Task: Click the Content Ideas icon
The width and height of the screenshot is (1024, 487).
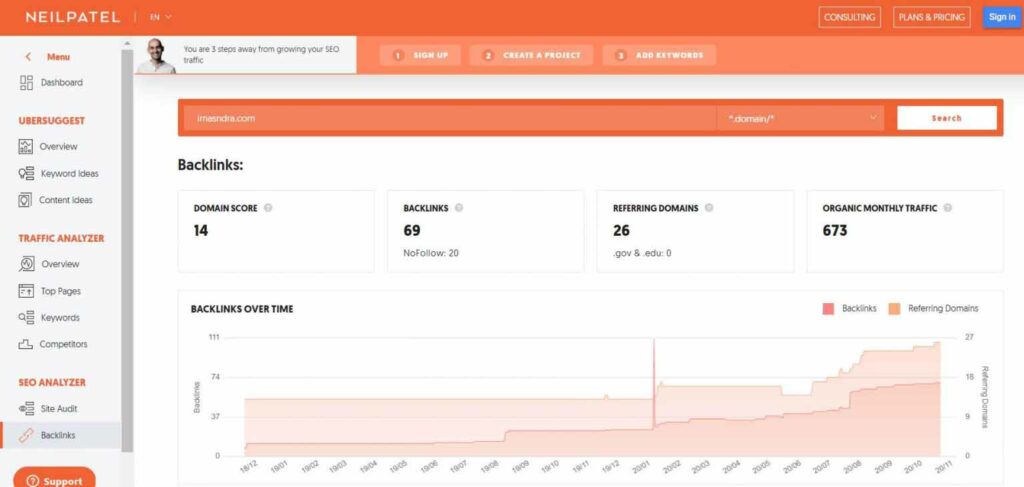Action: [x=25, y=200]
